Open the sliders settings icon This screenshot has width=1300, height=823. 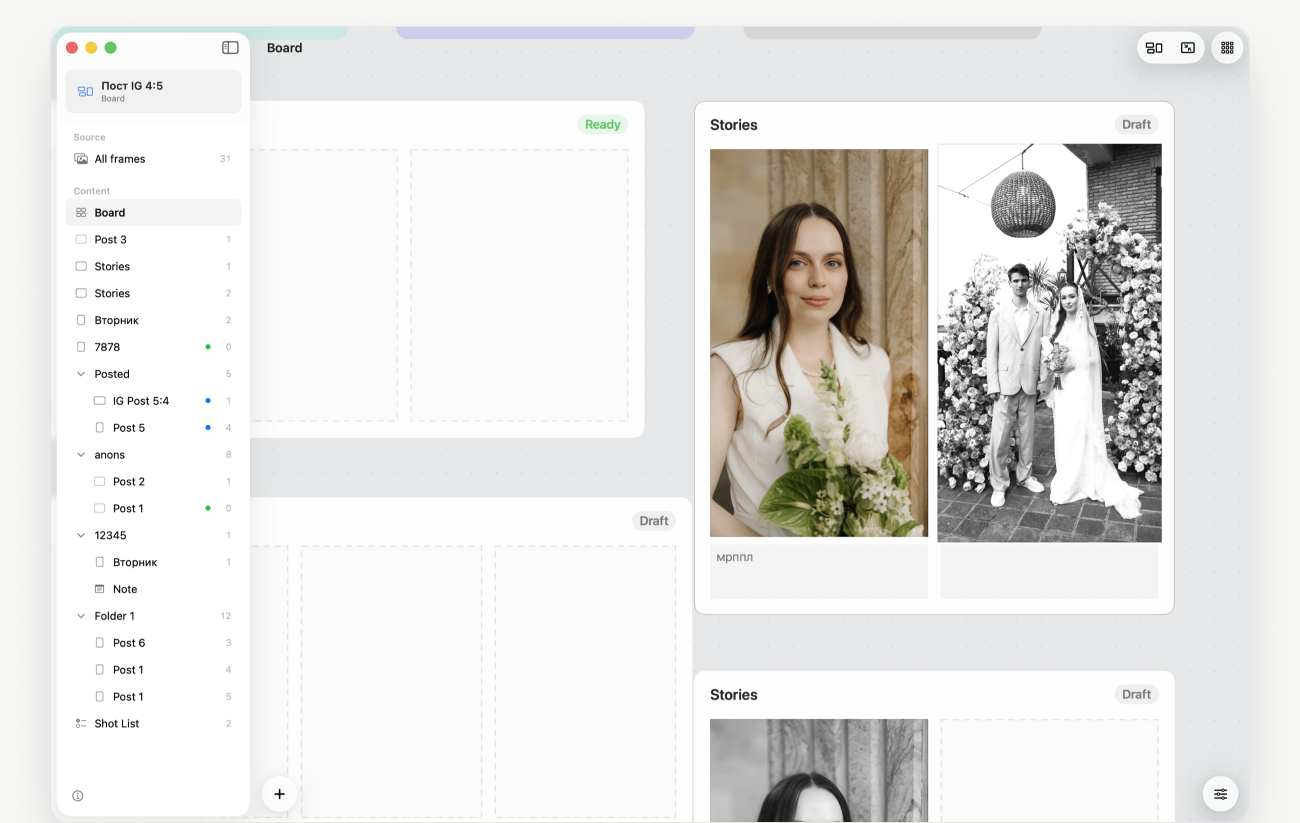(x=1220, y=794)
